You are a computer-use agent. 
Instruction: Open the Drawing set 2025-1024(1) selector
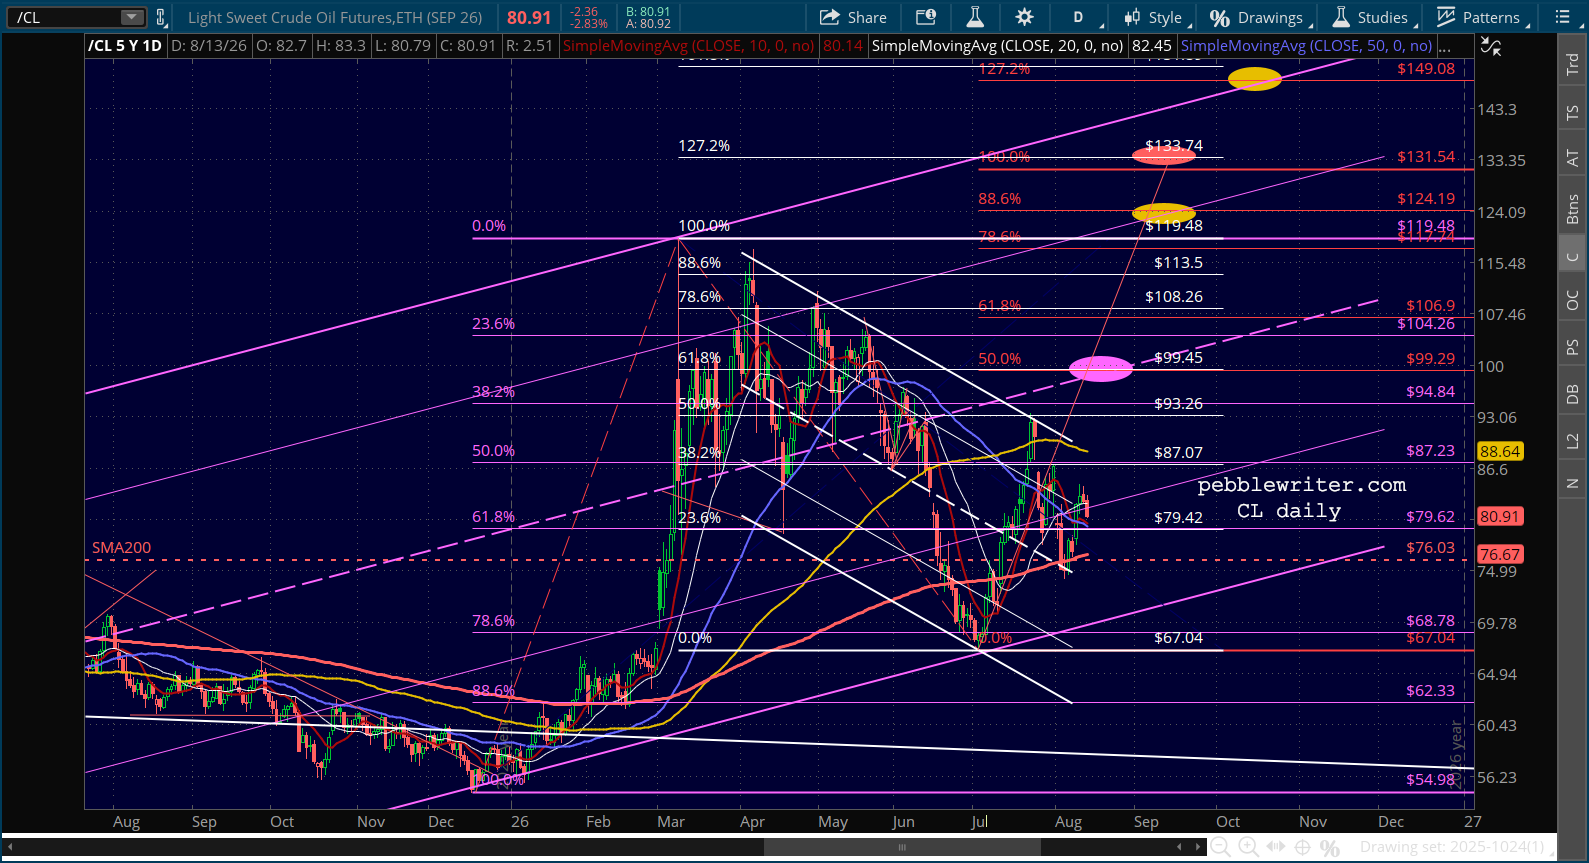coord(1452,847)
